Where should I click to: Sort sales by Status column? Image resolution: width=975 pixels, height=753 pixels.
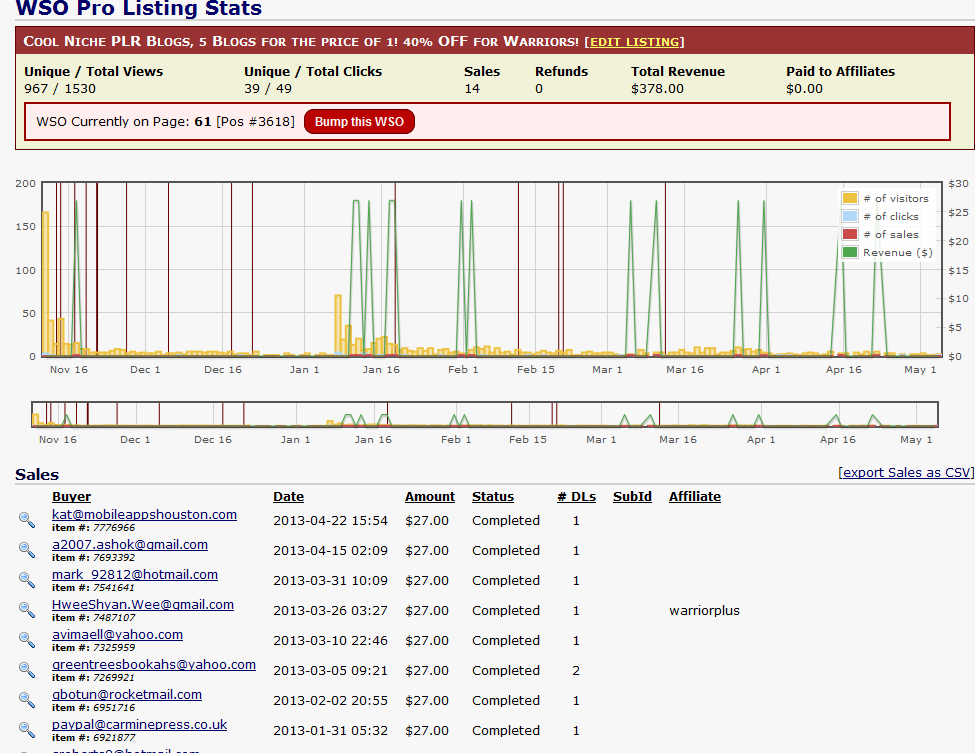pyautogui.click(x=492, y=497)
